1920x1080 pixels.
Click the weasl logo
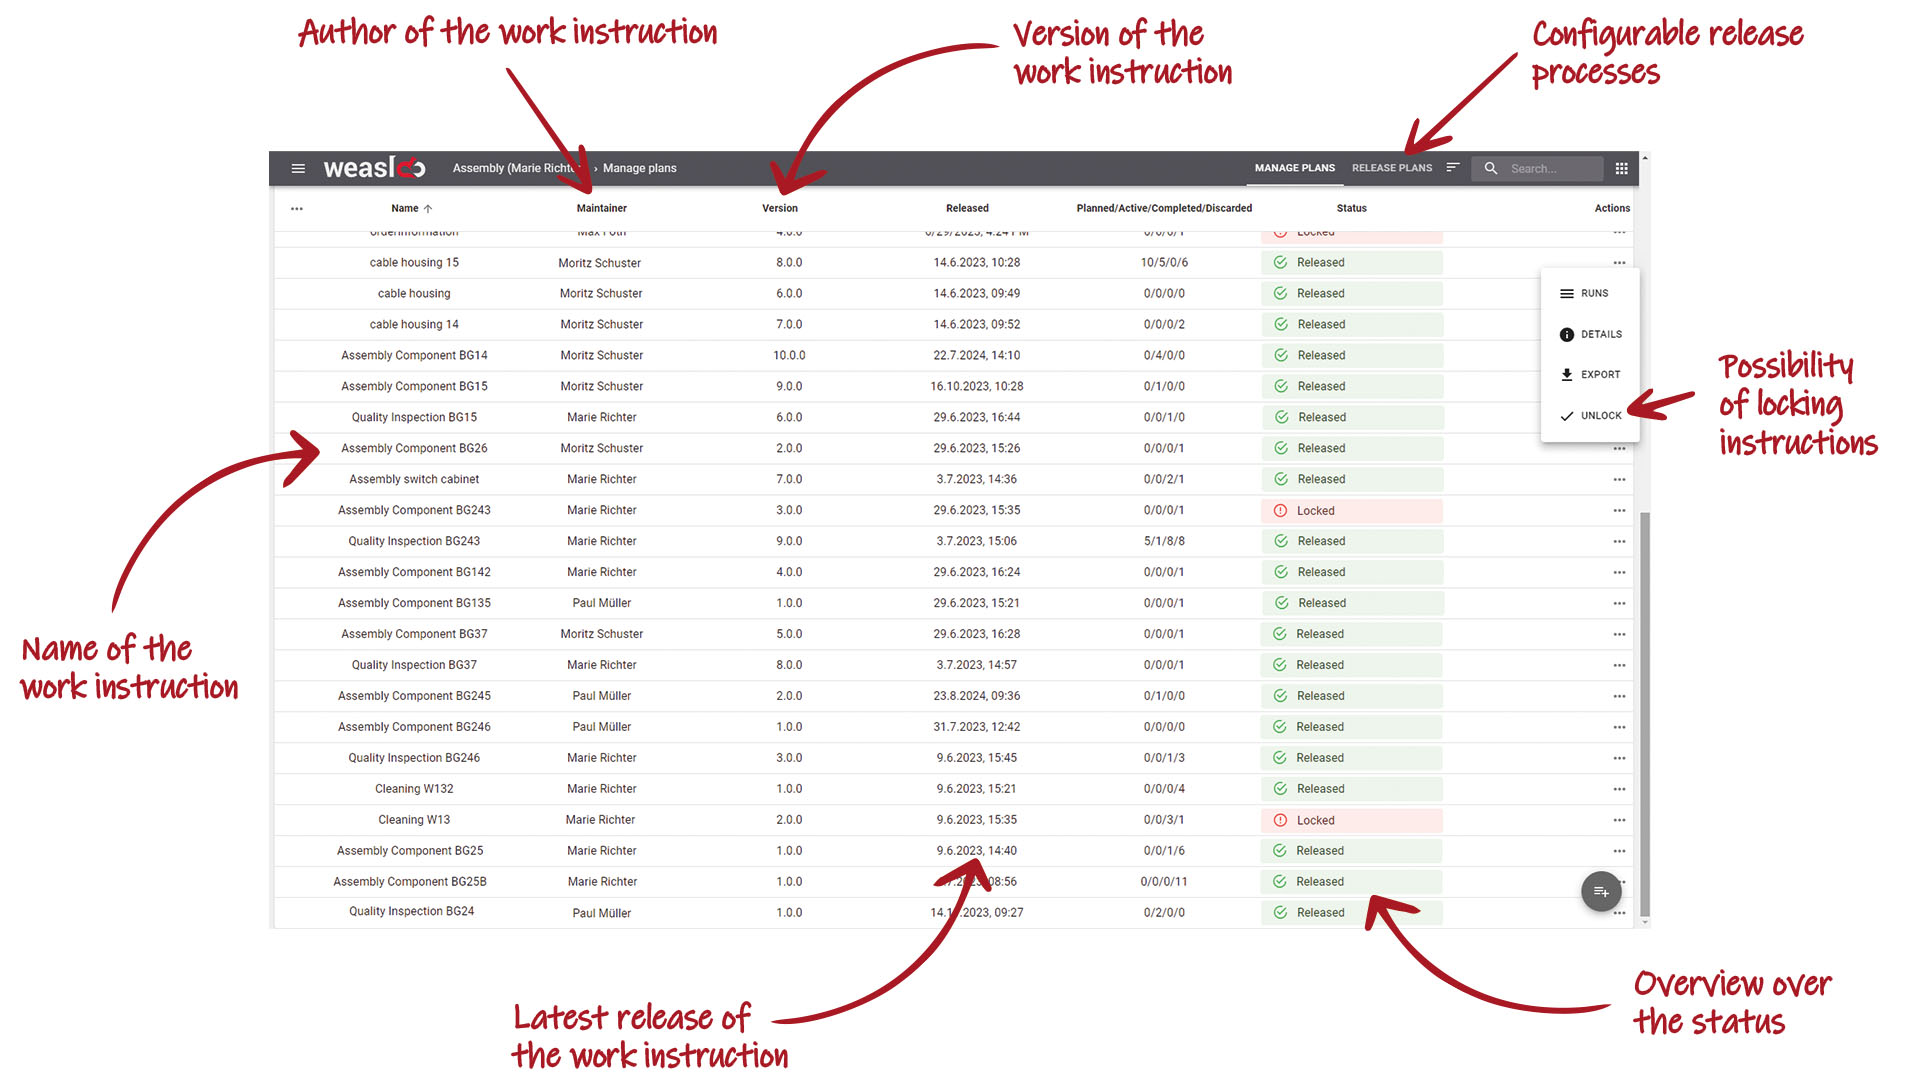click(x=374, y=167)
